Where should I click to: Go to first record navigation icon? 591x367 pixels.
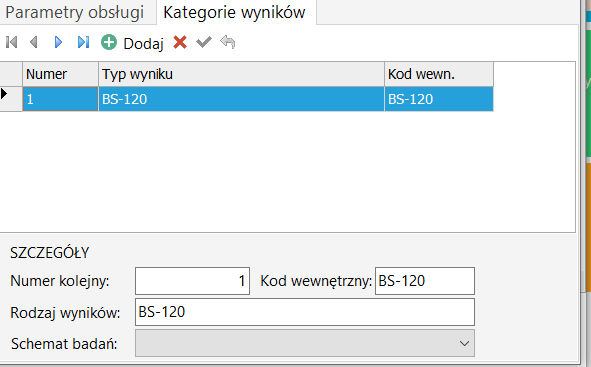[x=12, y=42]
